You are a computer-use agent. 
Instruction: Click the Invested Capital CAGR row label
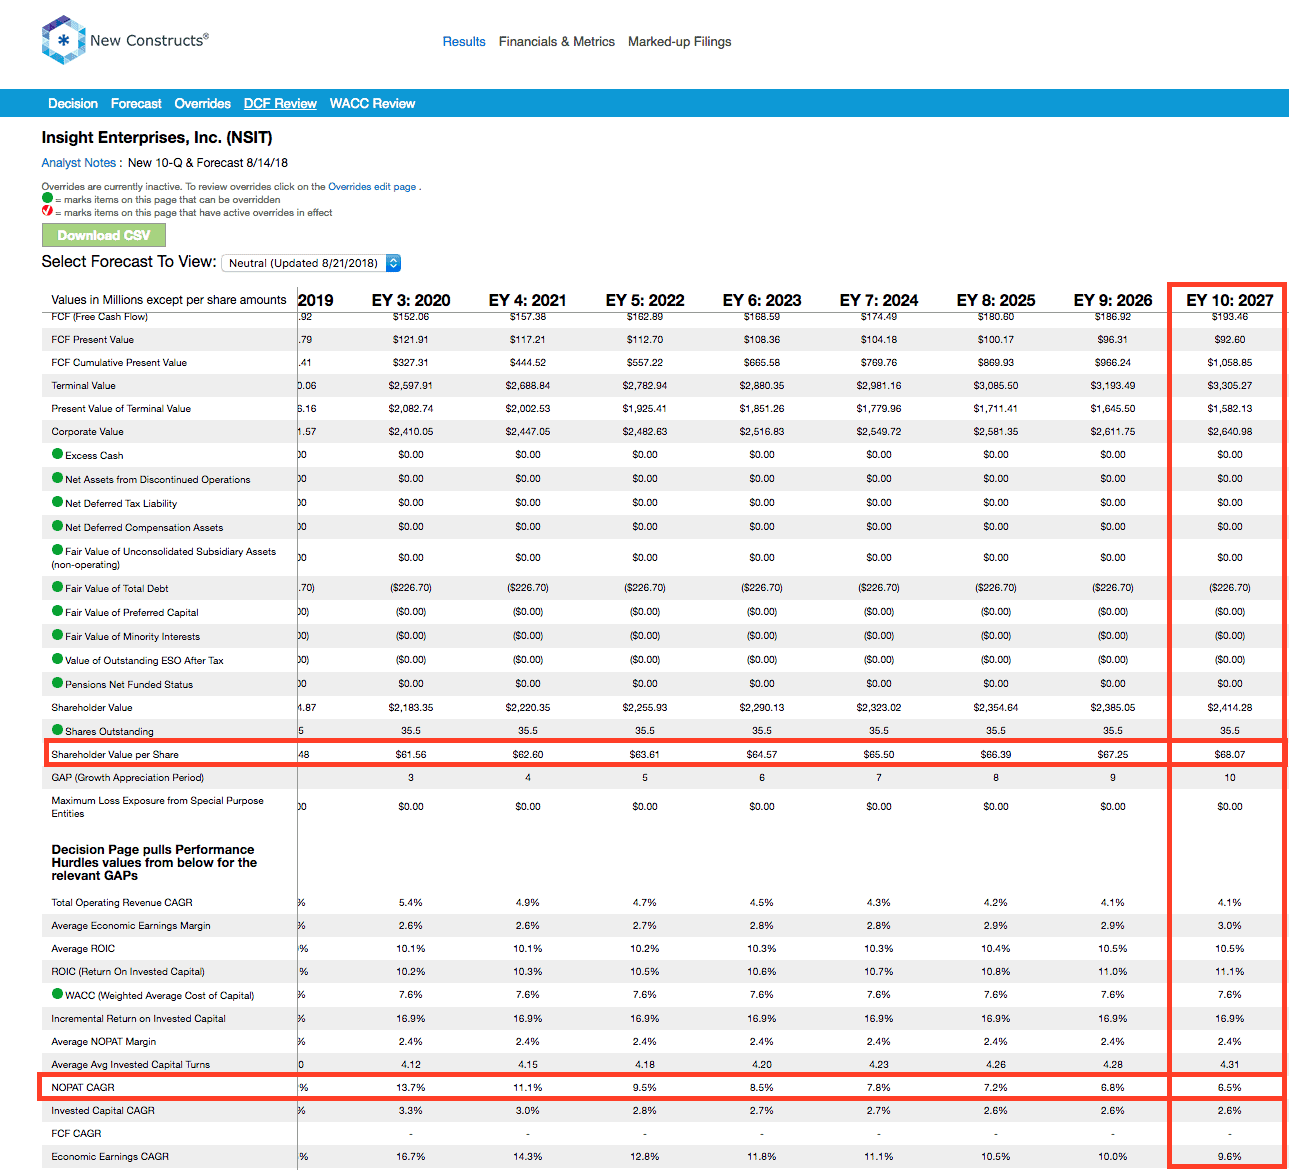[x=103, y=1111]
